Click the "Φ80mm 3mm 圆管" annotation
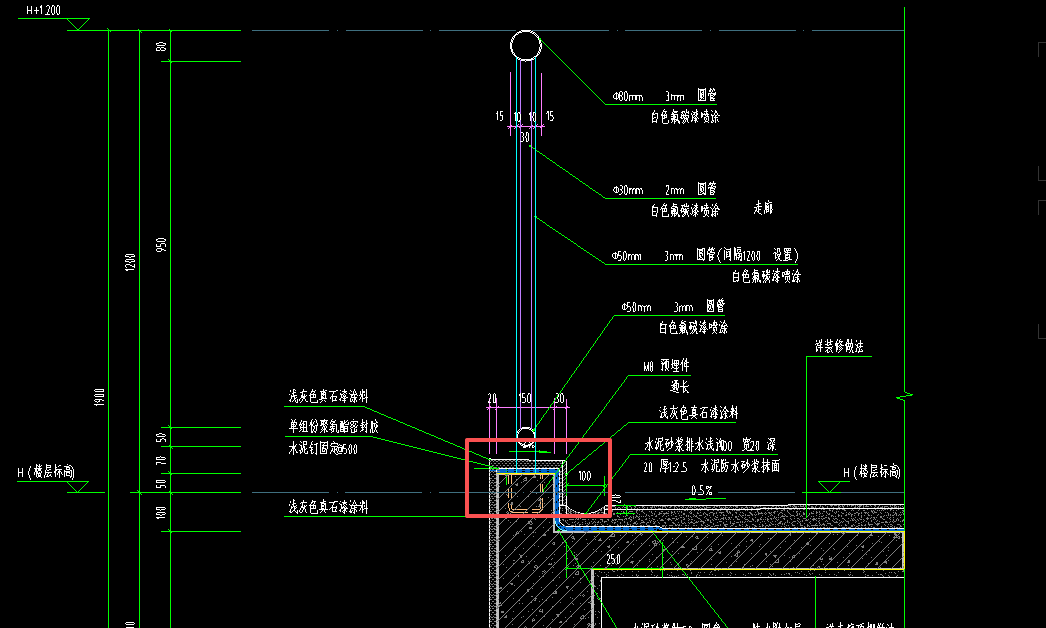 [x=664, y=96]
